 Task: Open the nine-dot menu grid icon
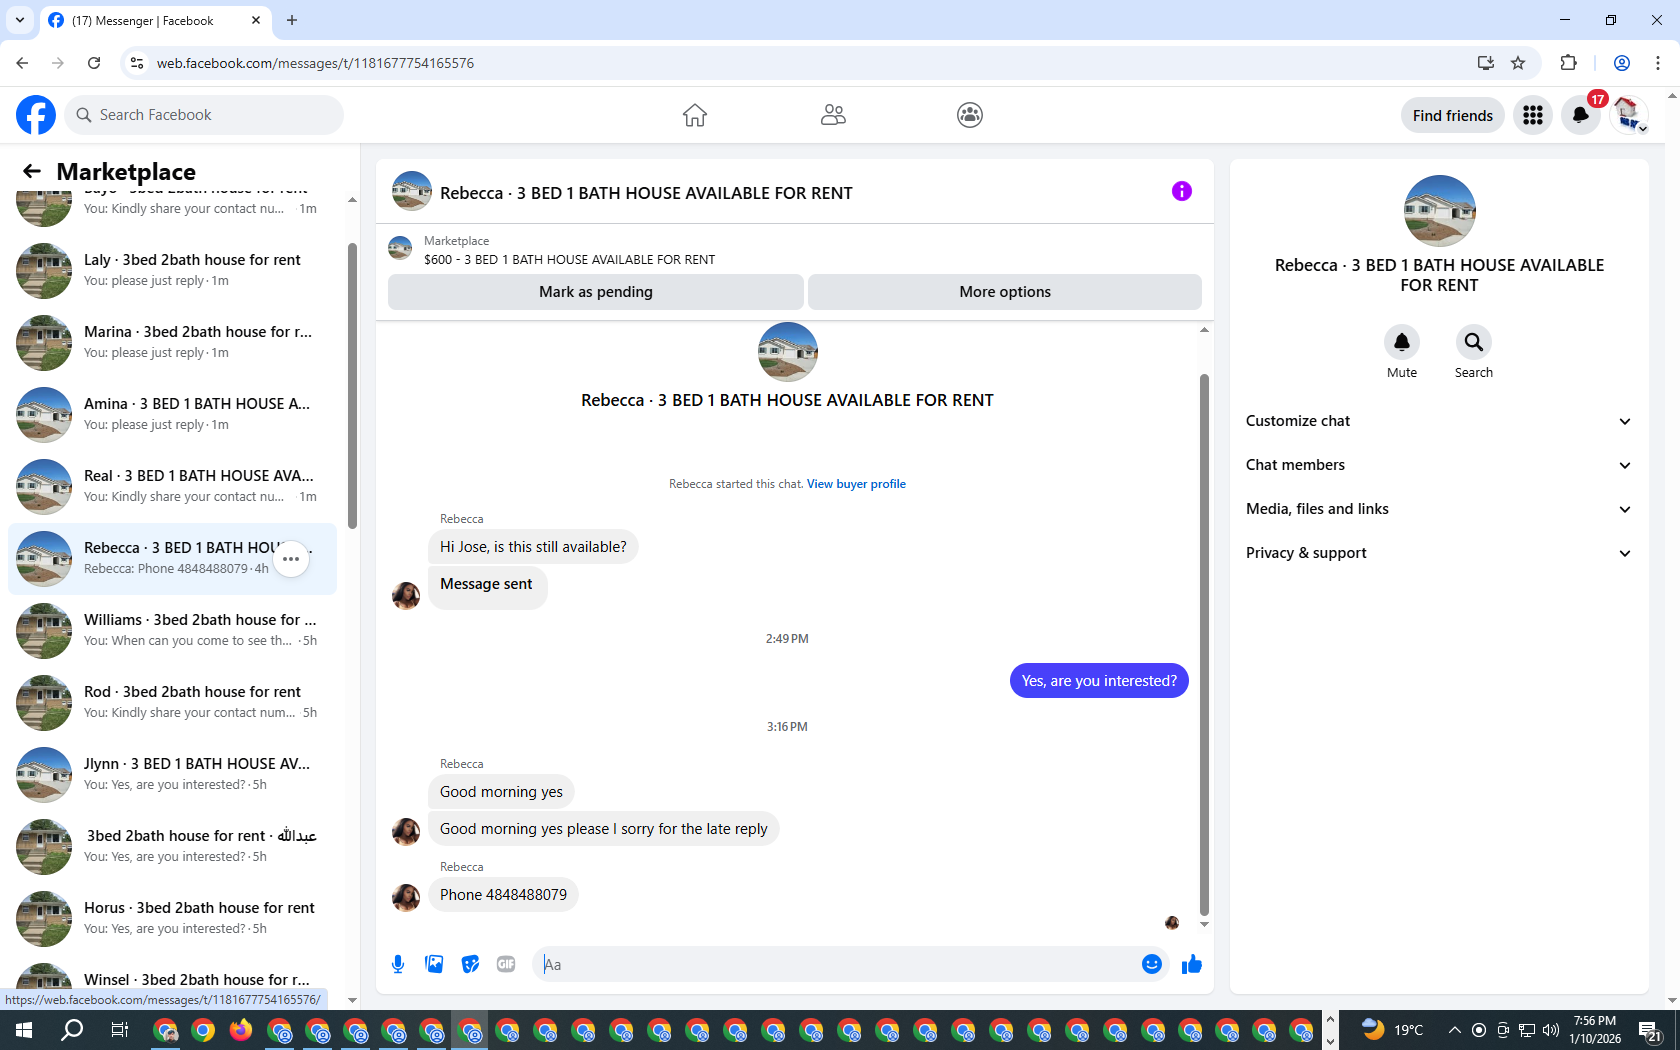coord(1533,115)
